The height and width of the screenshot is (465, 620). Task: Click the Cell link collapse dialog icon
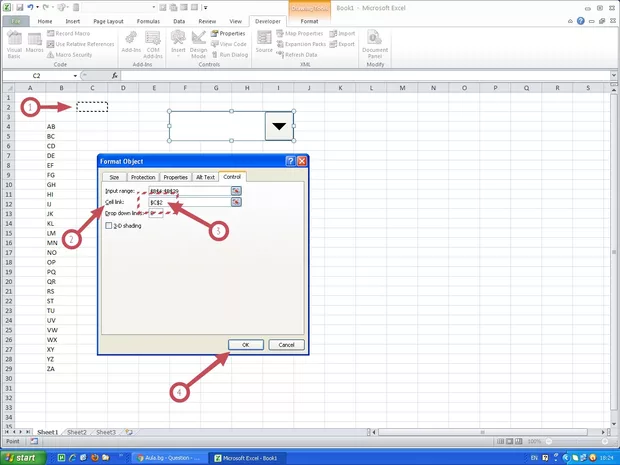236,202
